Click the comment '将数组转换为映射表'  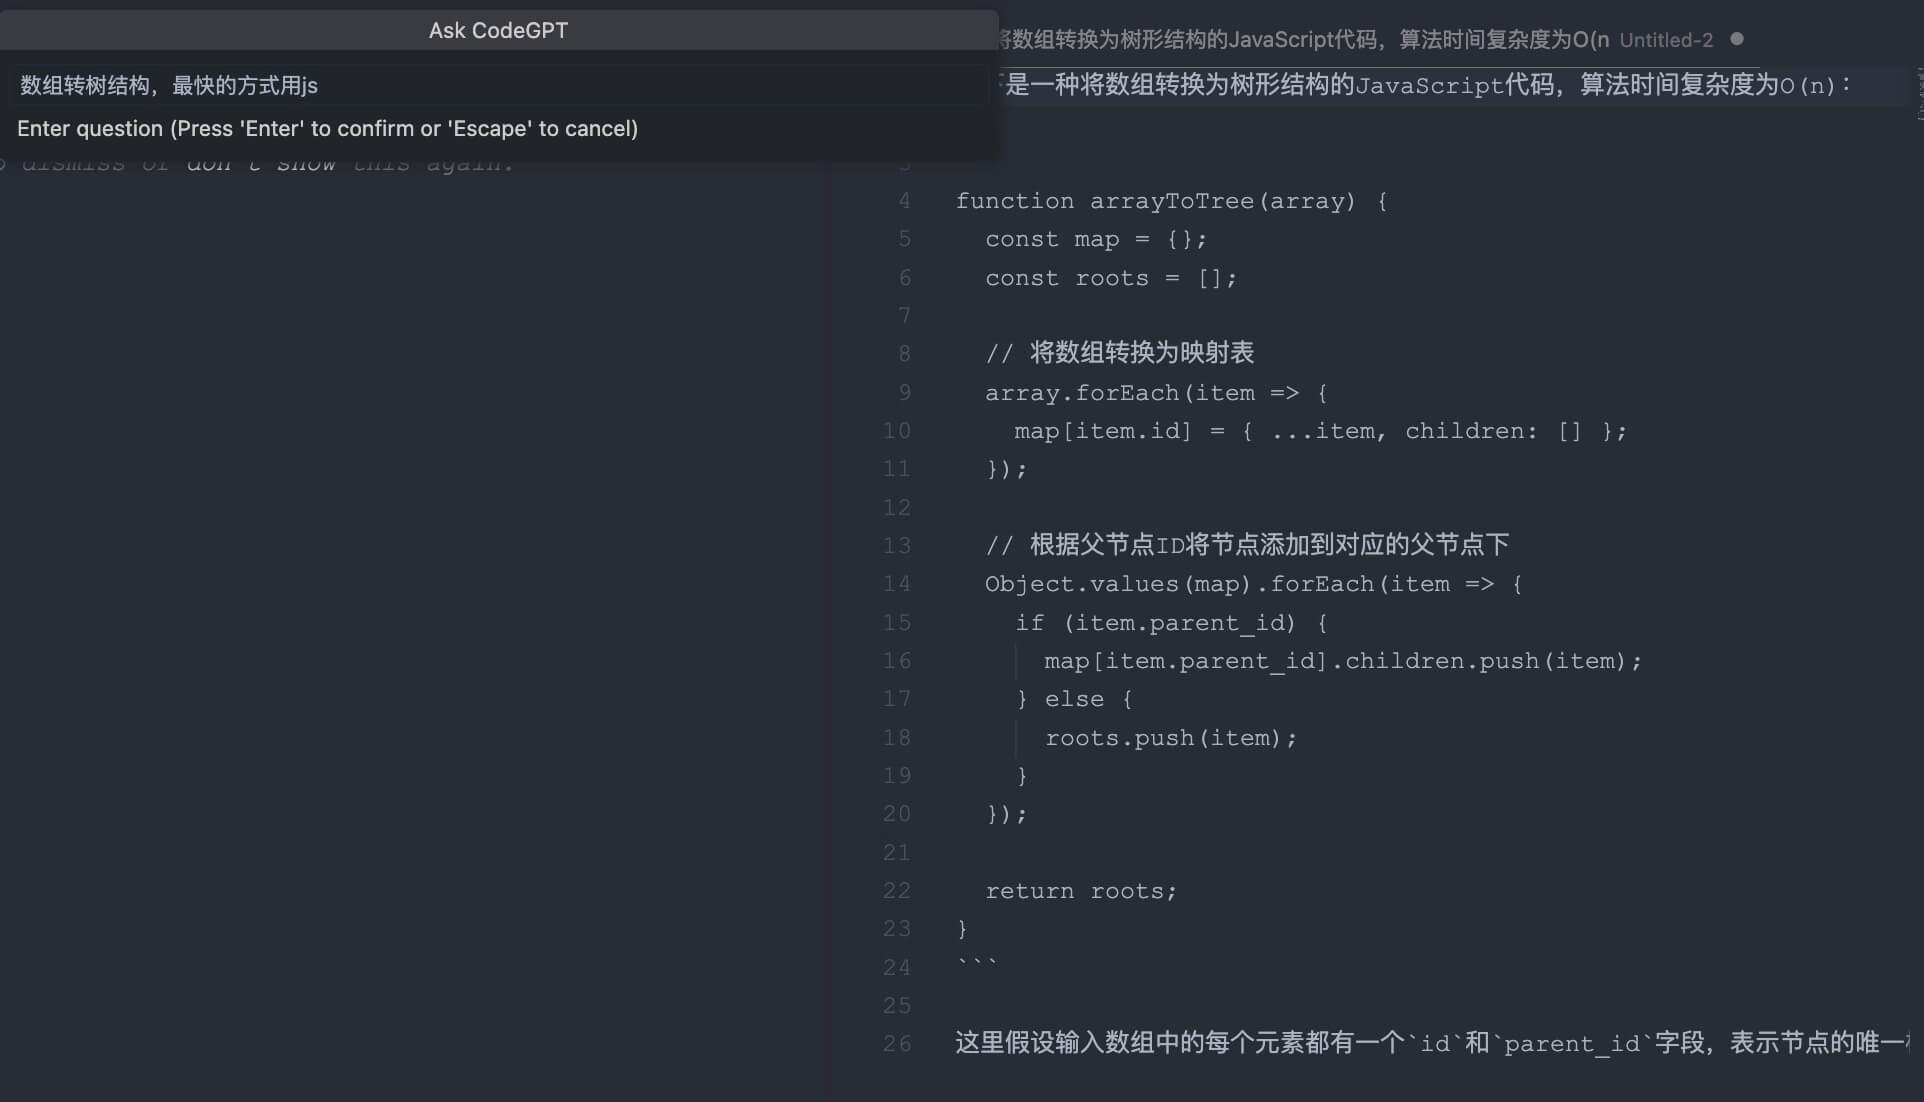[1141, 353]
